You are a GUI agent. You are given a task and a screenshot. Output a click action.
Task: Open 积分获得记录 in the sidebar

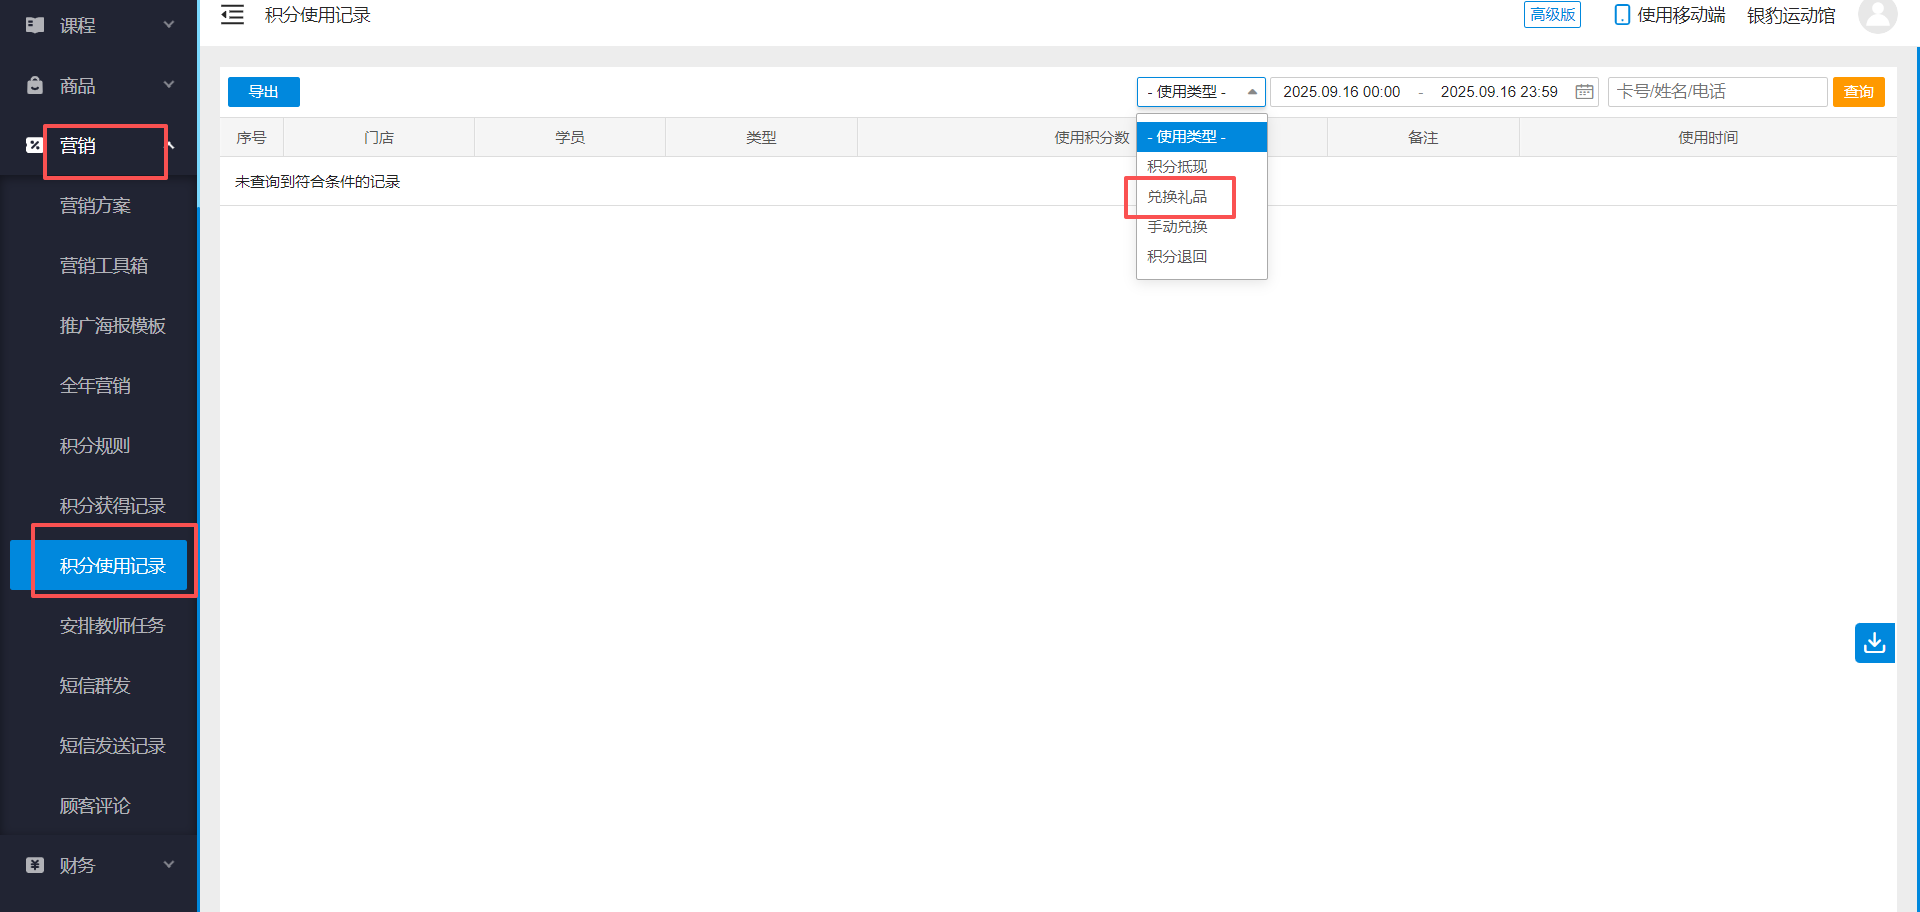pos(112,506)
